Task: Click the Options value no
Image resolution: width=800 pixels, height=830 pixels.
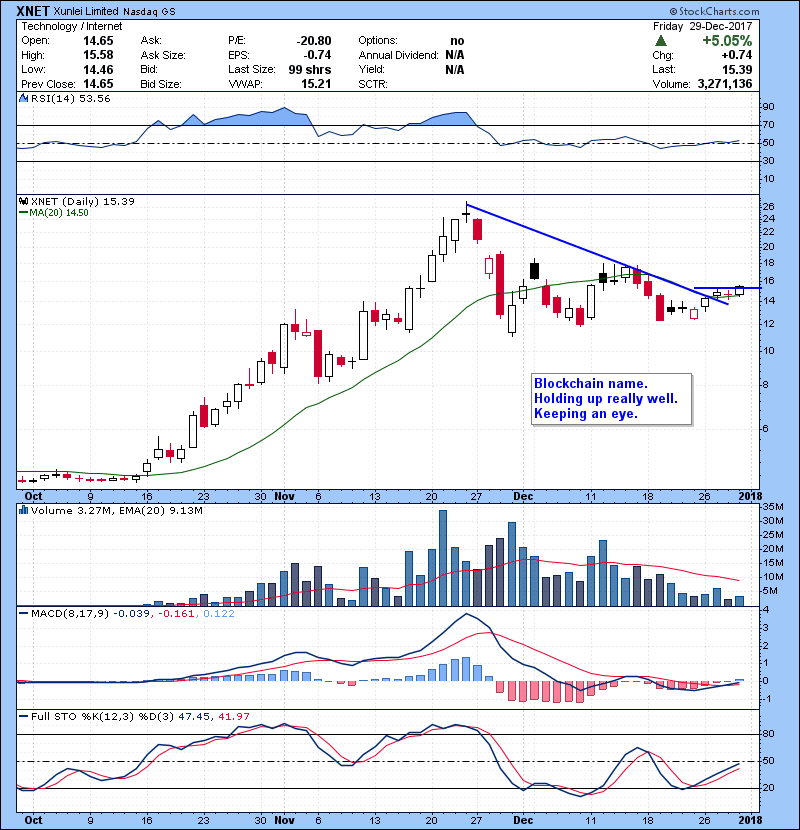Action: 457,41
